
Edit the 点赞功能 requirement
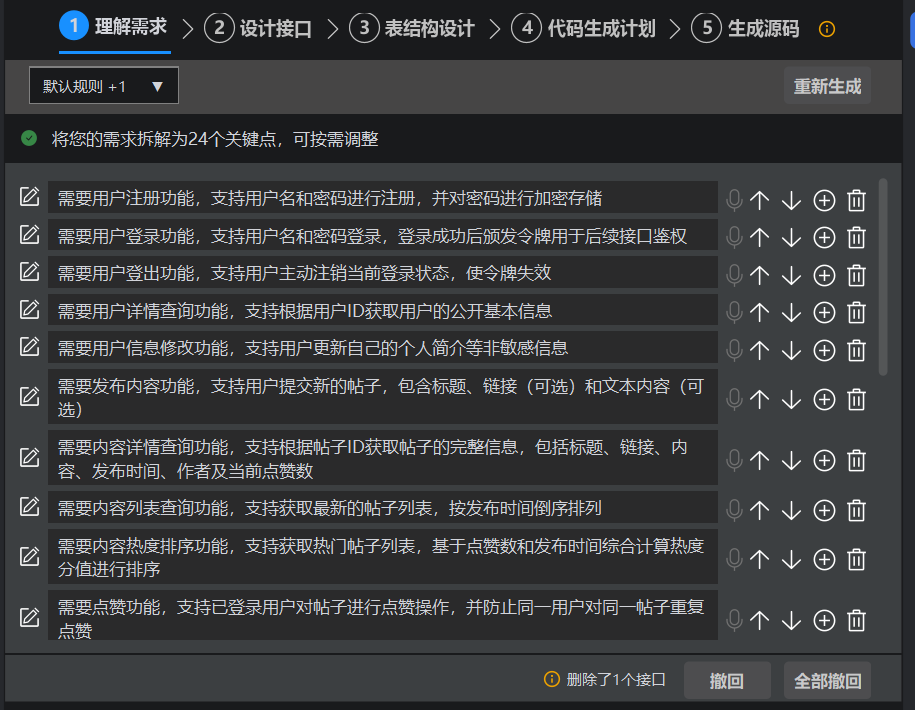click(29, 617)
